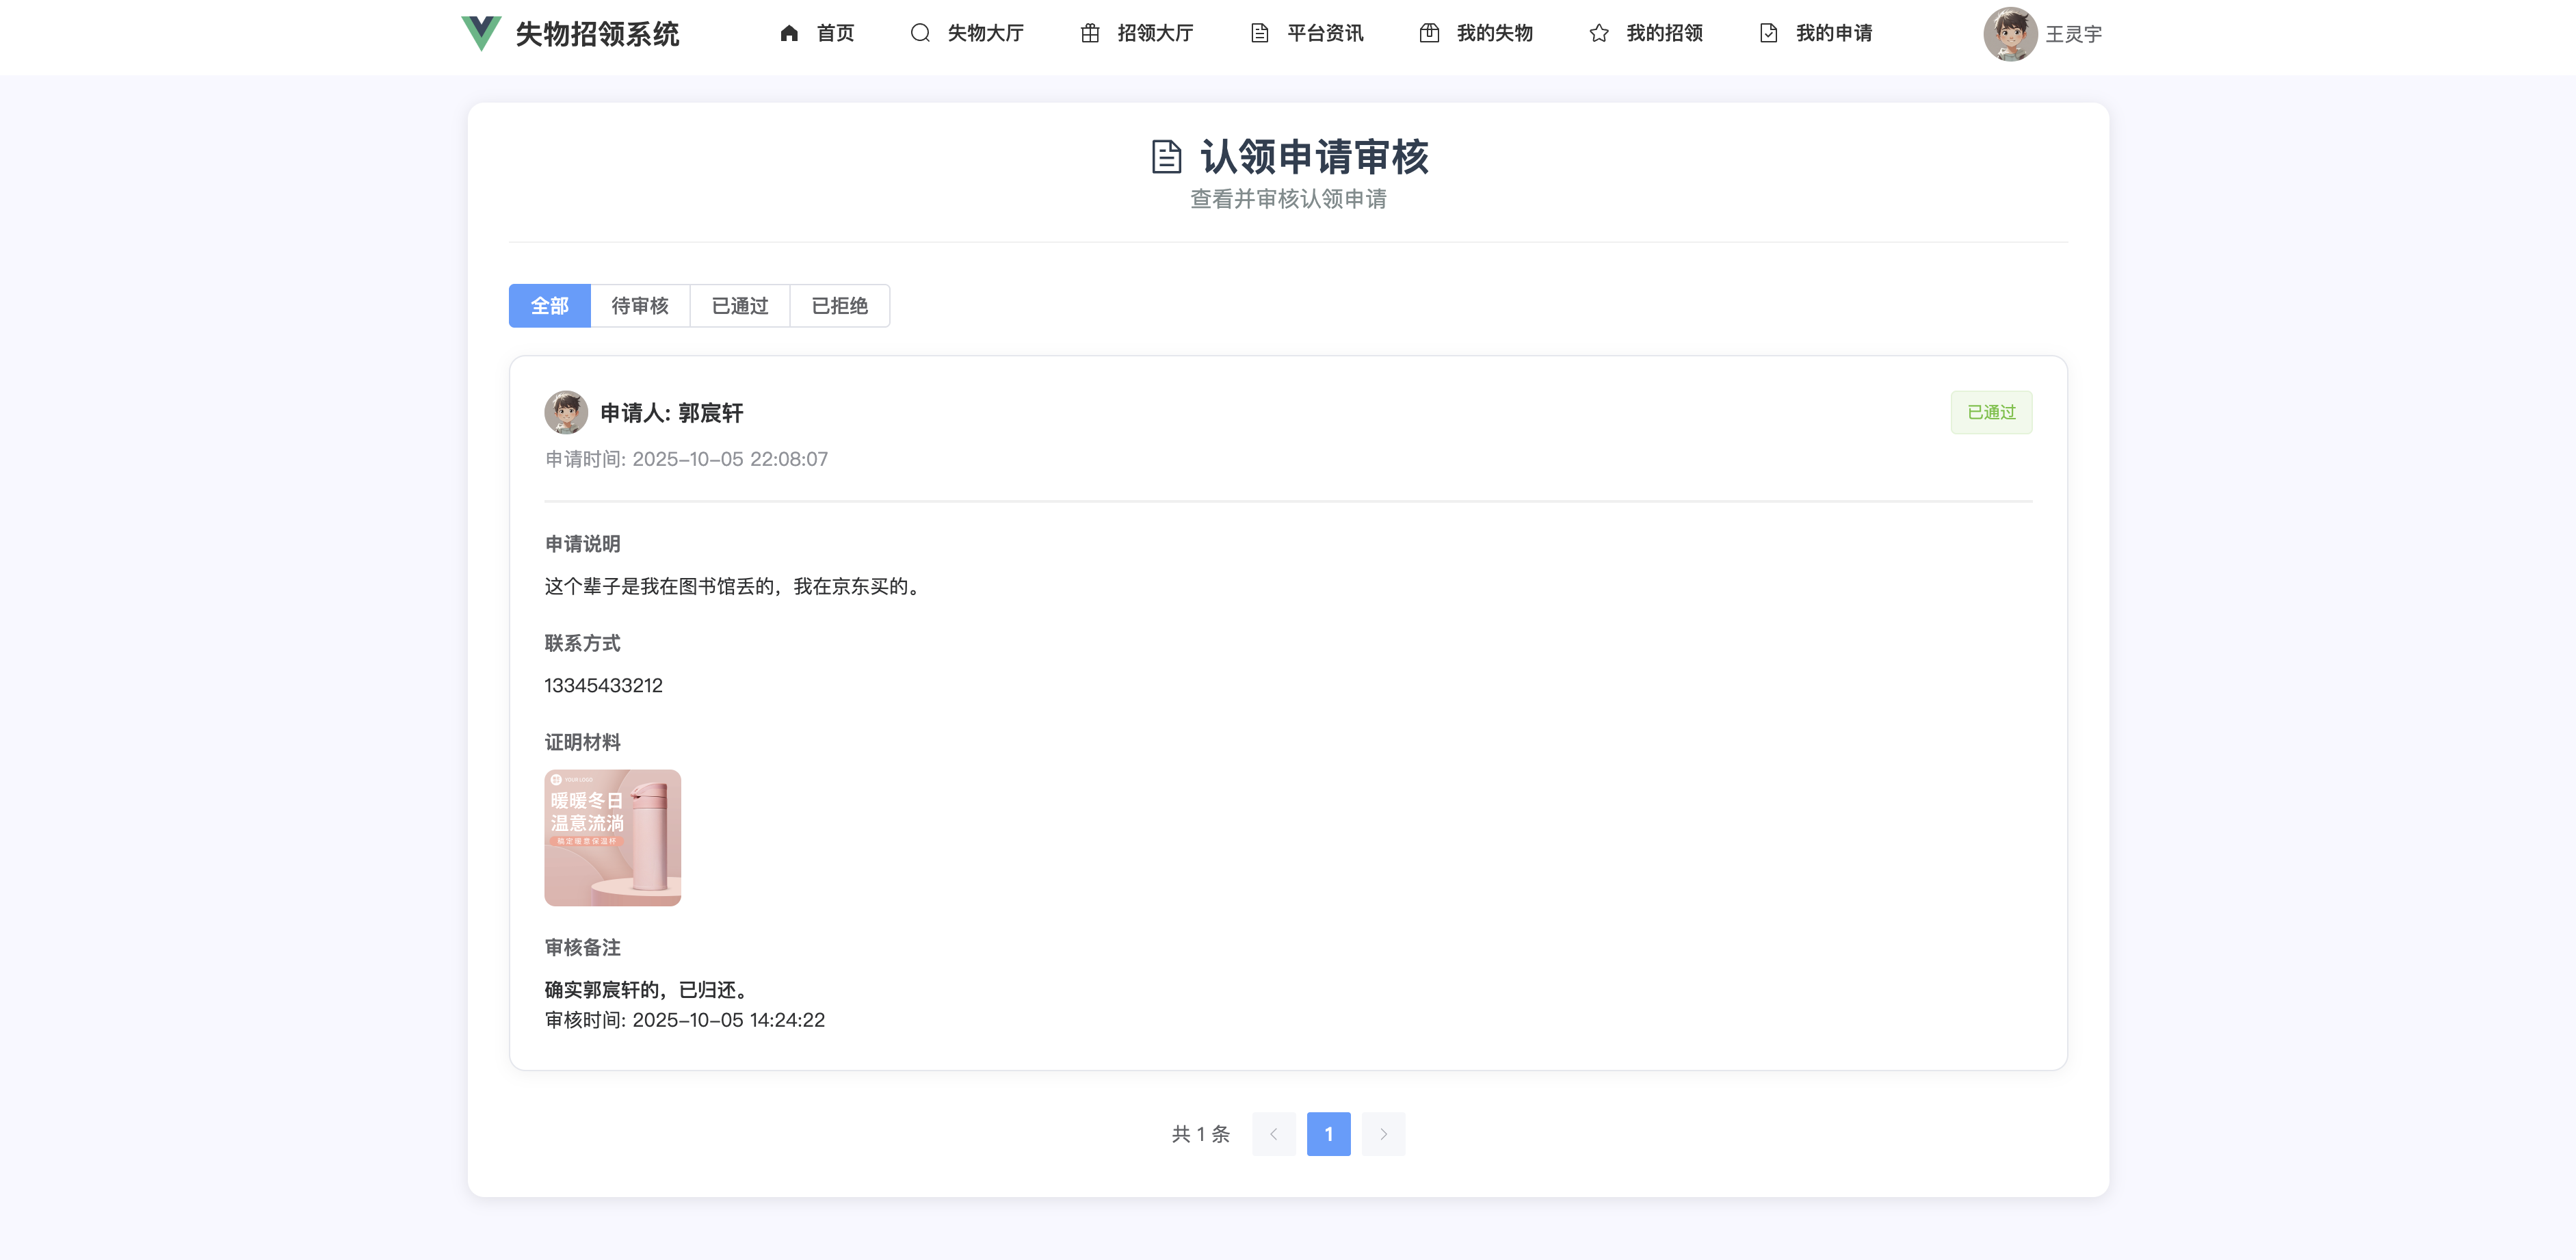Click the gift box icon beside 招领大厅
Image resolution: width=2576 pixels, height=1260 pixels.
coord(1090,33)
